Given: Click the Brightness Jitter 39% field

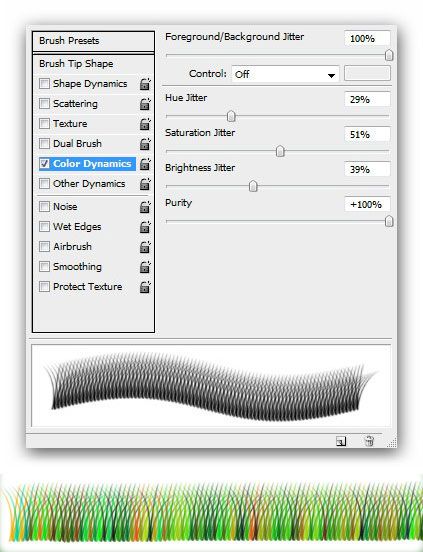Looking at the screenshot, I should pos(367,169).
